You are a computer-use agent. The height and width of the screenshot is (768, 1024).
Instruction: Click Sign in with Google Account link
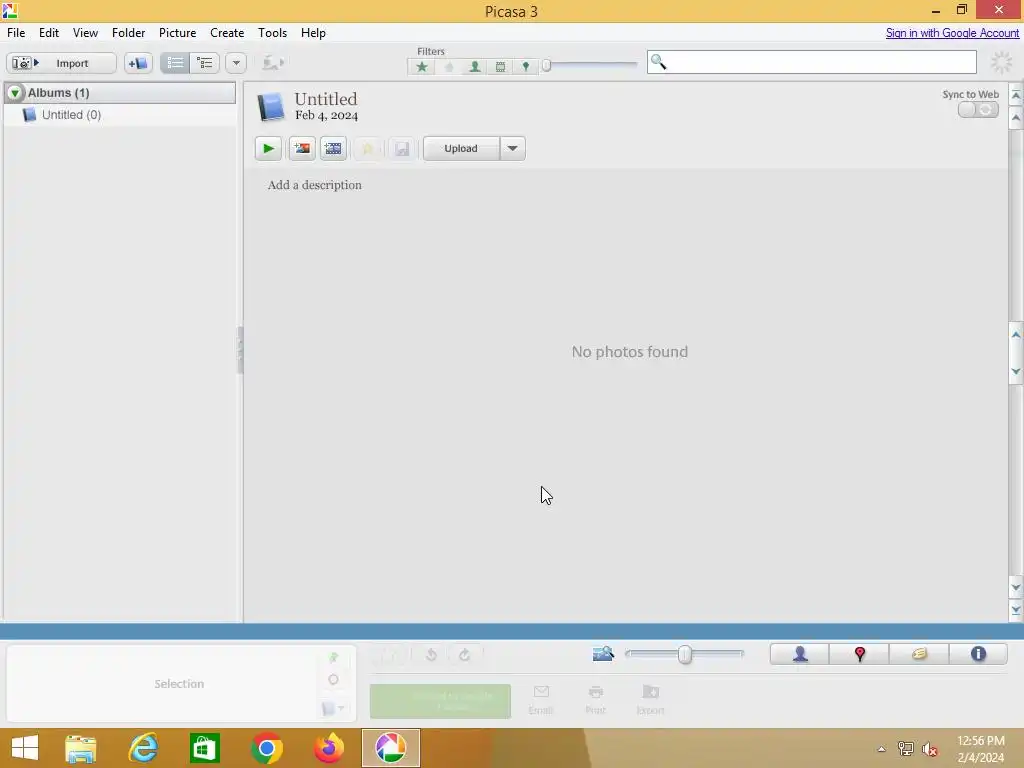click(x=952, y=33)
